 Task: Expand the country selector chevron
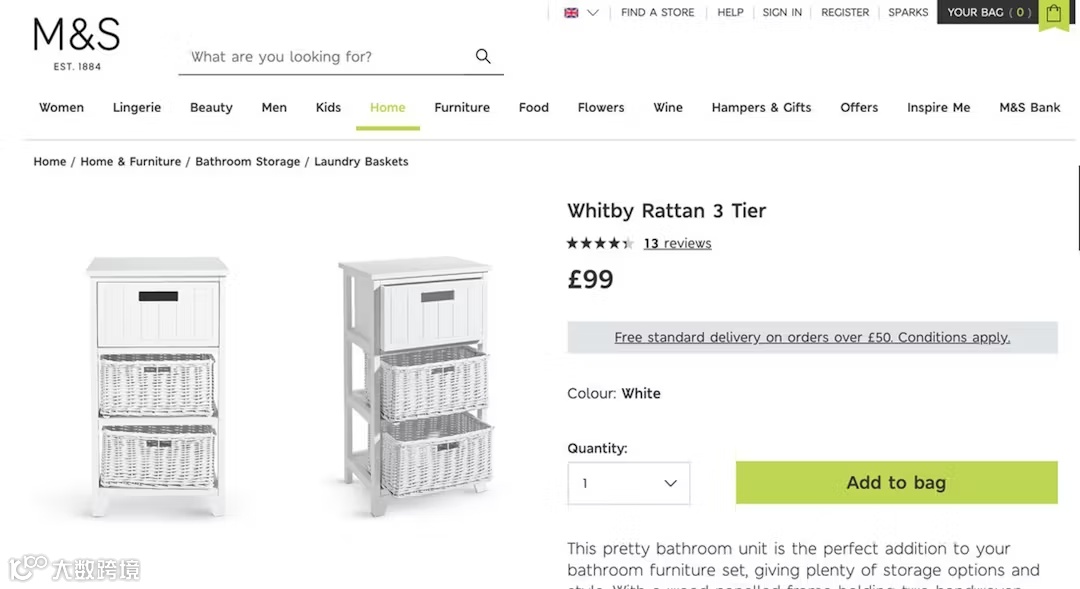[593, 13]
